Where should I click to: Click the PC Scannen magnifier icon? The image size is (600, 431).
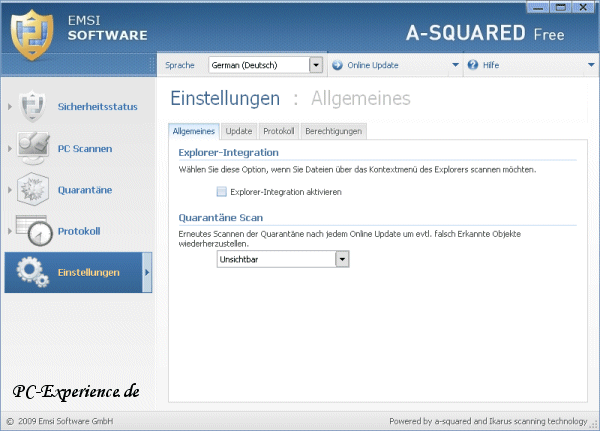pos(34,148)
